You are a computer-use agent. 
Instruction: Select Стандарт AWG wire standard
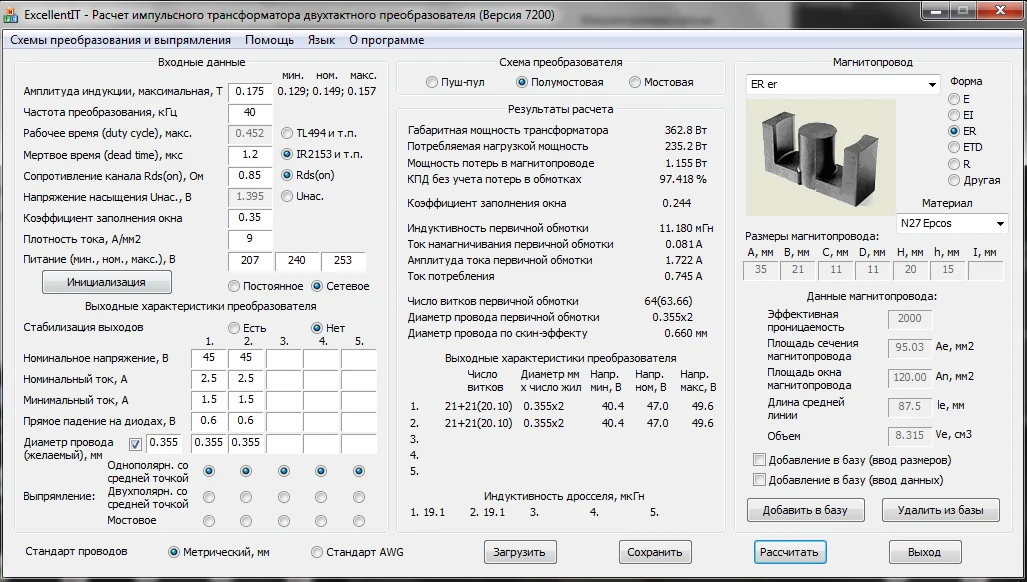tap(317, 552)
